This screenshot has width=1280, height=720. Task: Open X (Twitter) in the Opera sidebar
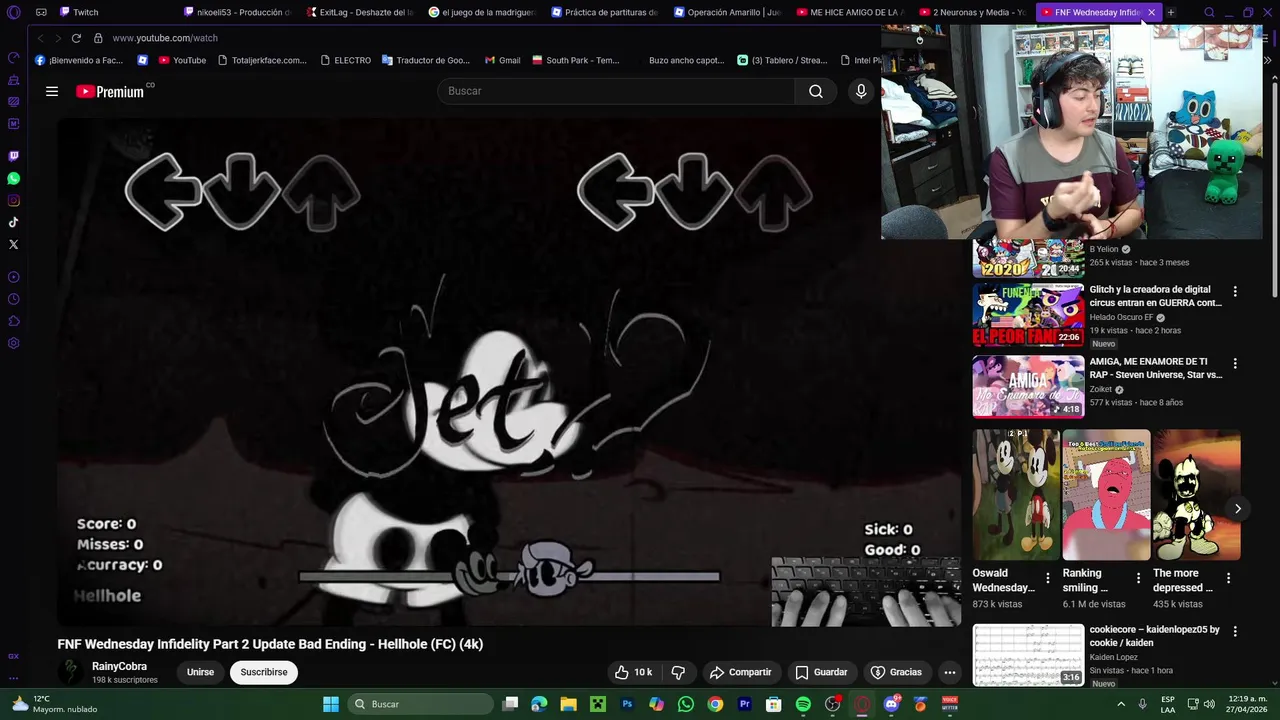[x=13, y=244]
